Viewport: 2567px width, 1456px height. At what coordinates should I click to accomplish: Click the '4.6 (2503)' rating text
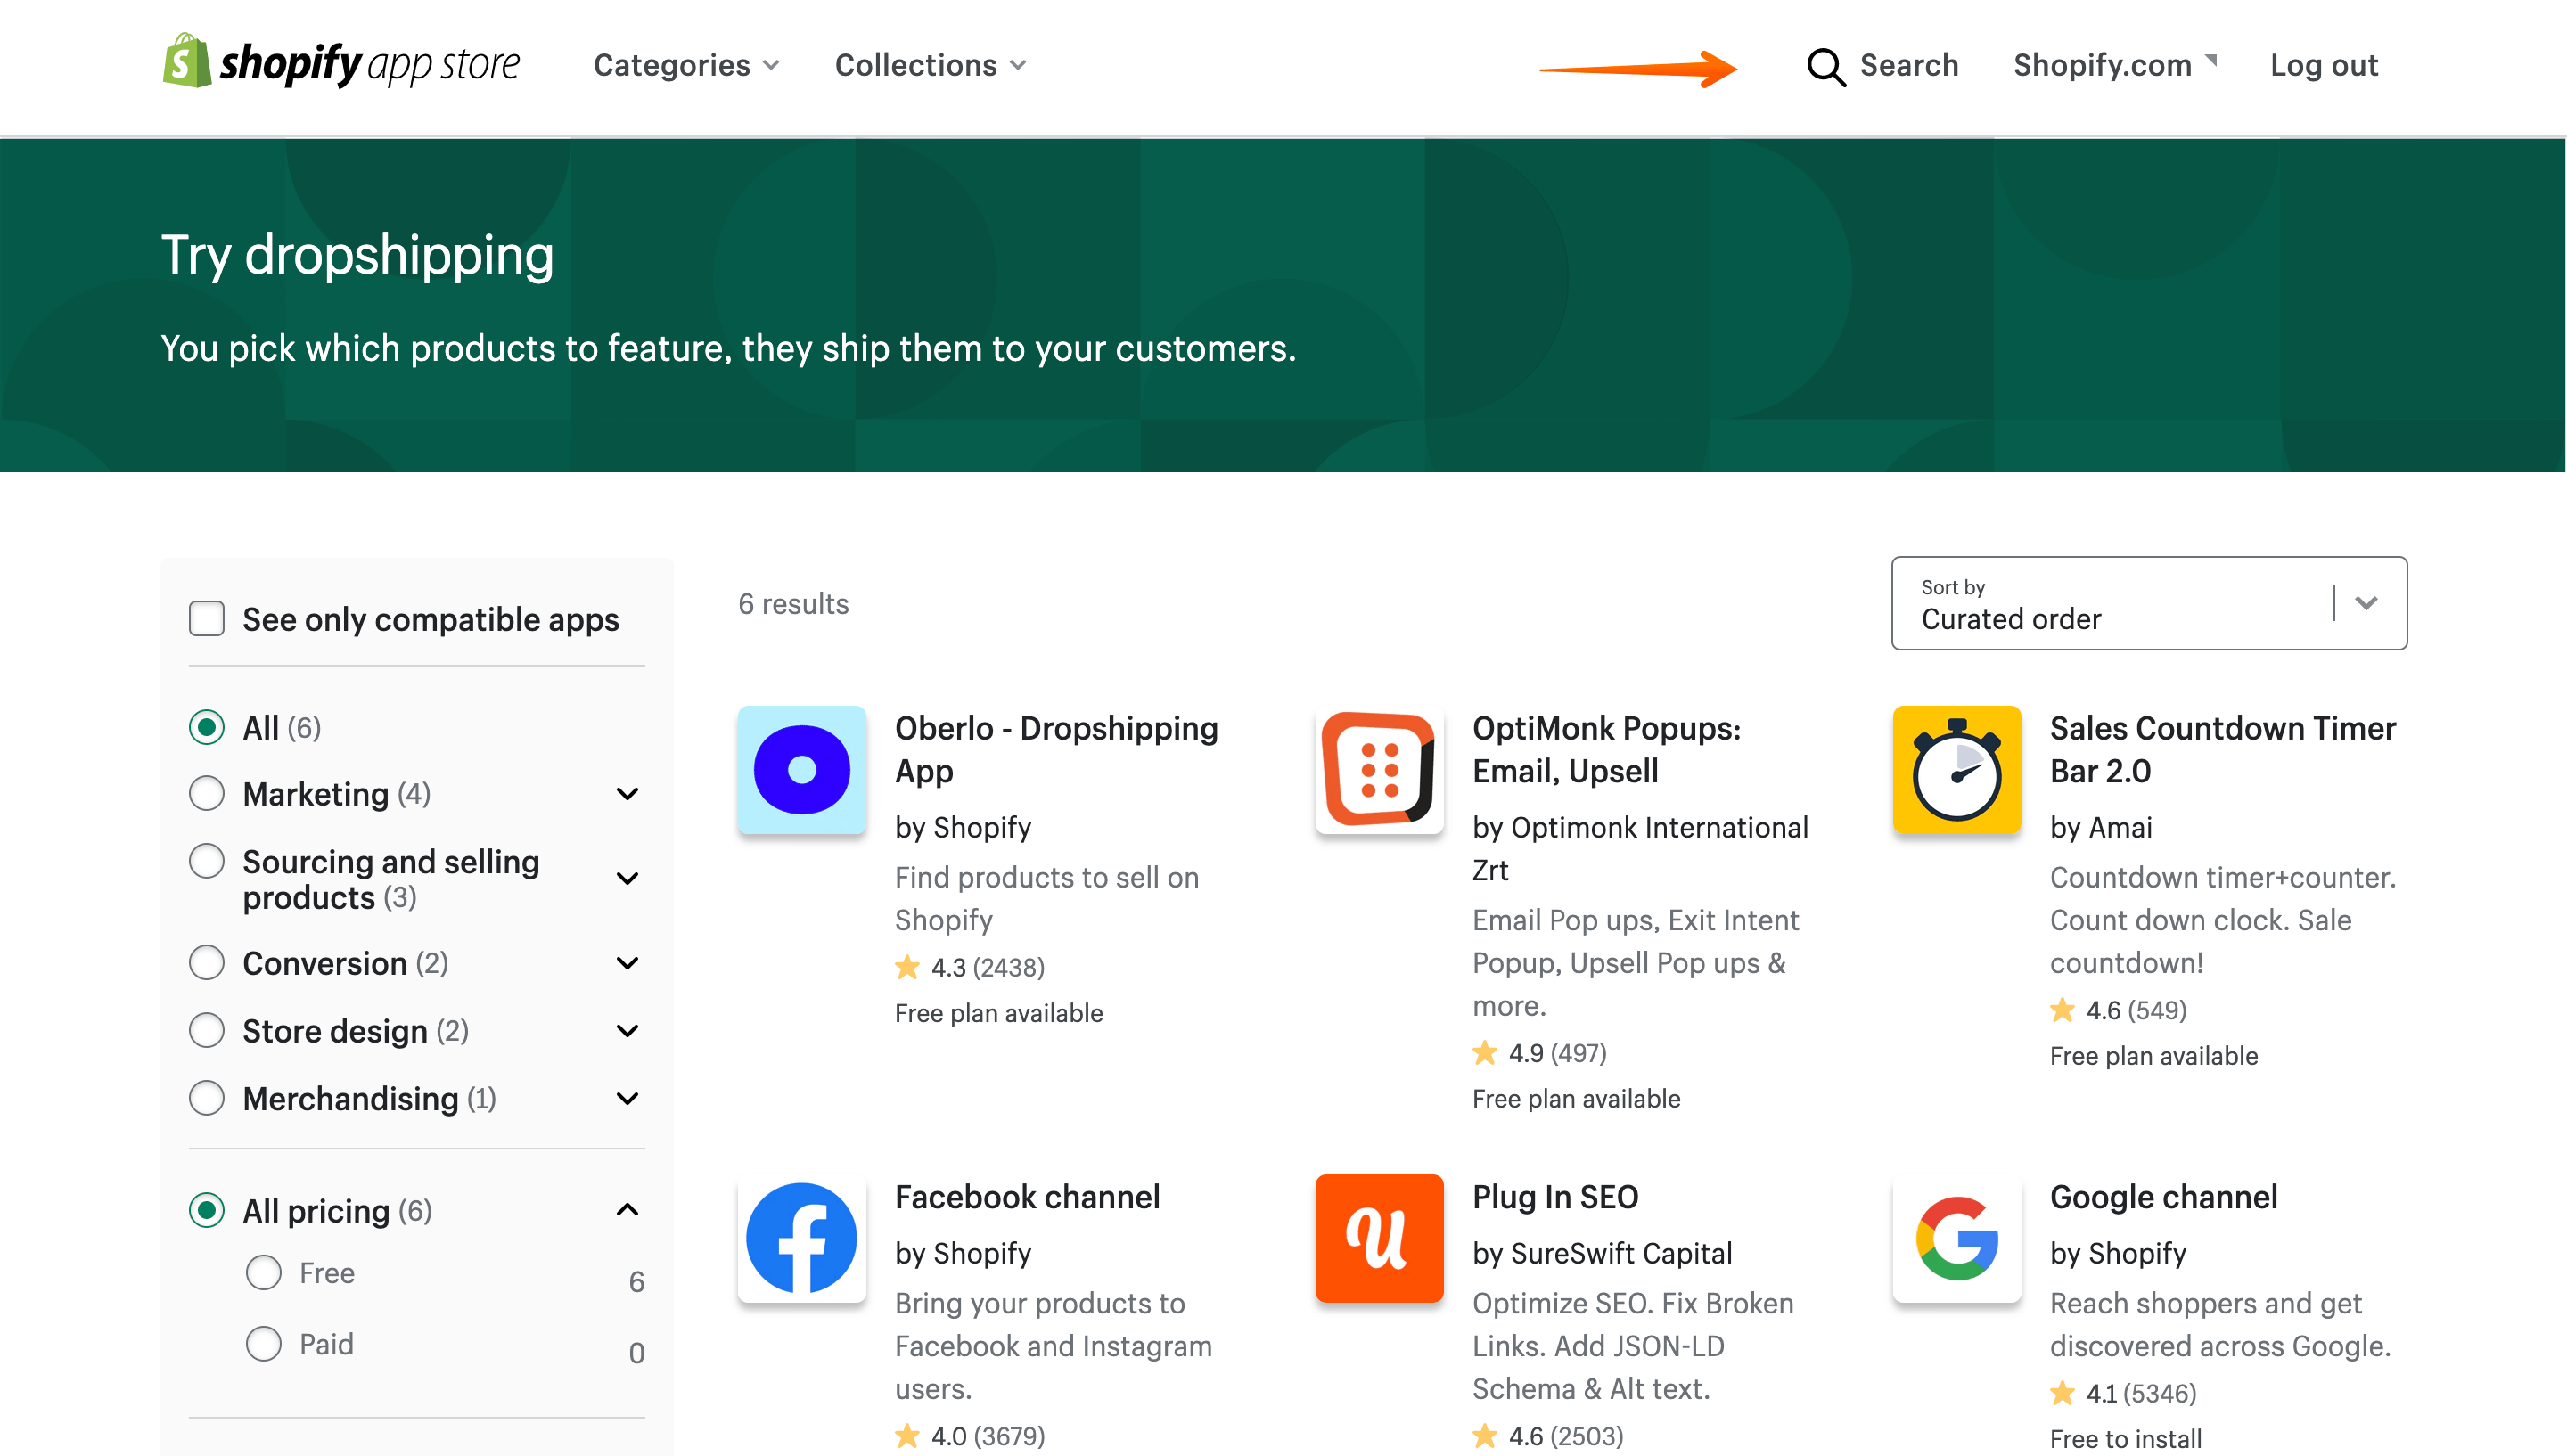[1565, 1436]
